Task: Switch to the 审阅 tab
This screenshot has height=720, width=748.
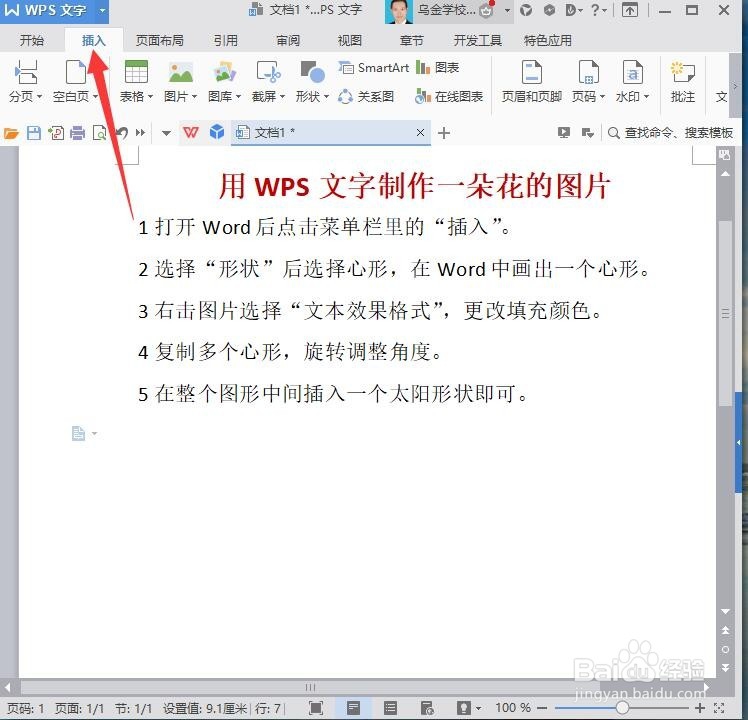Action: tap(288, 41)
